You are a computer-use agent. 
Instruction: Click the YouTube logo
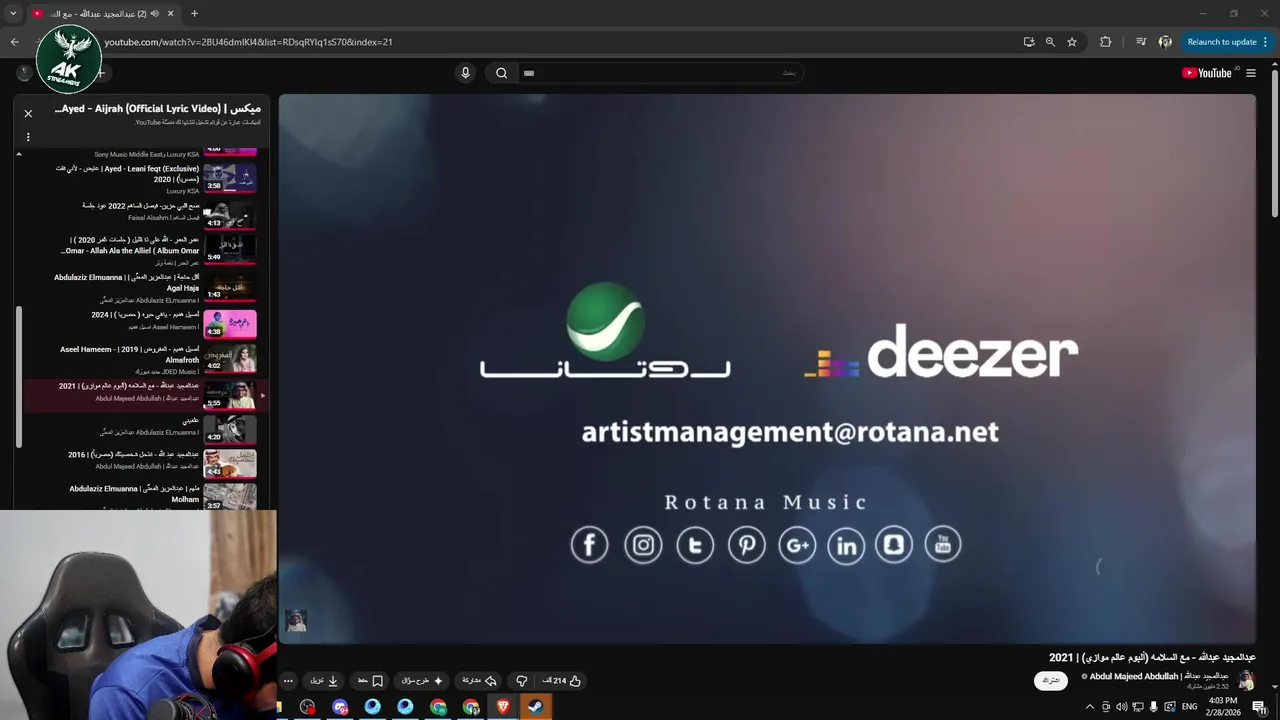click(1206, 73)
